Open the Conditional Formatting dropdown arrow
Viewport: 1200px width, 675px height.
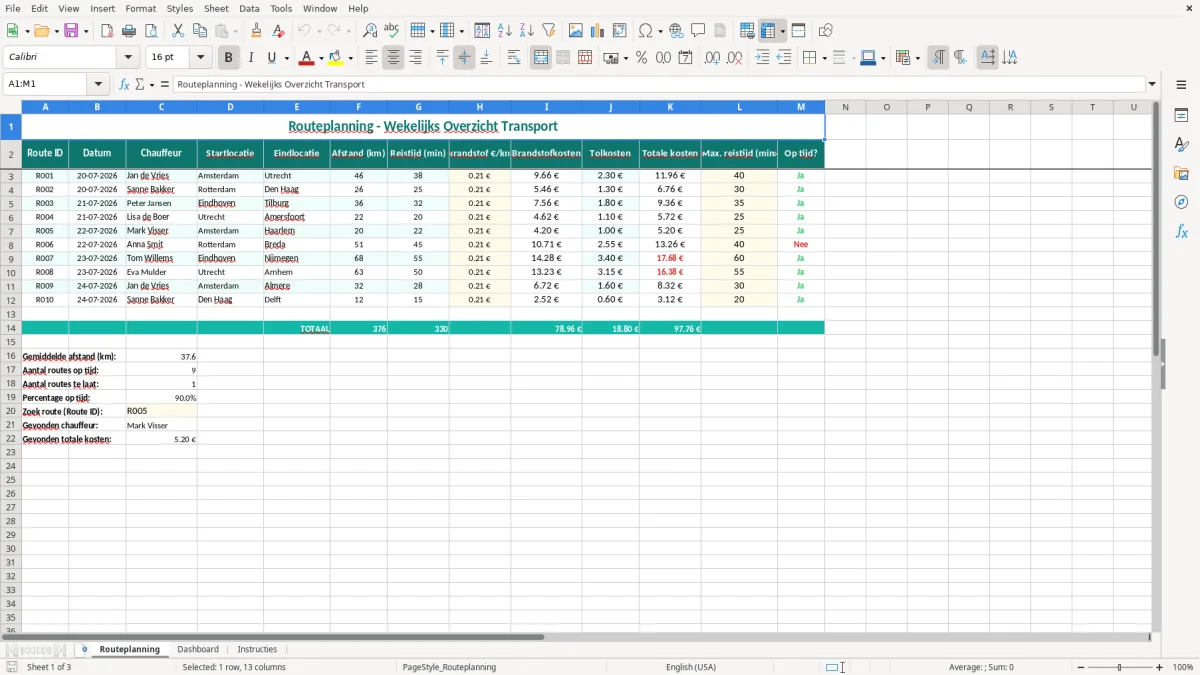(x=917, y=58)
